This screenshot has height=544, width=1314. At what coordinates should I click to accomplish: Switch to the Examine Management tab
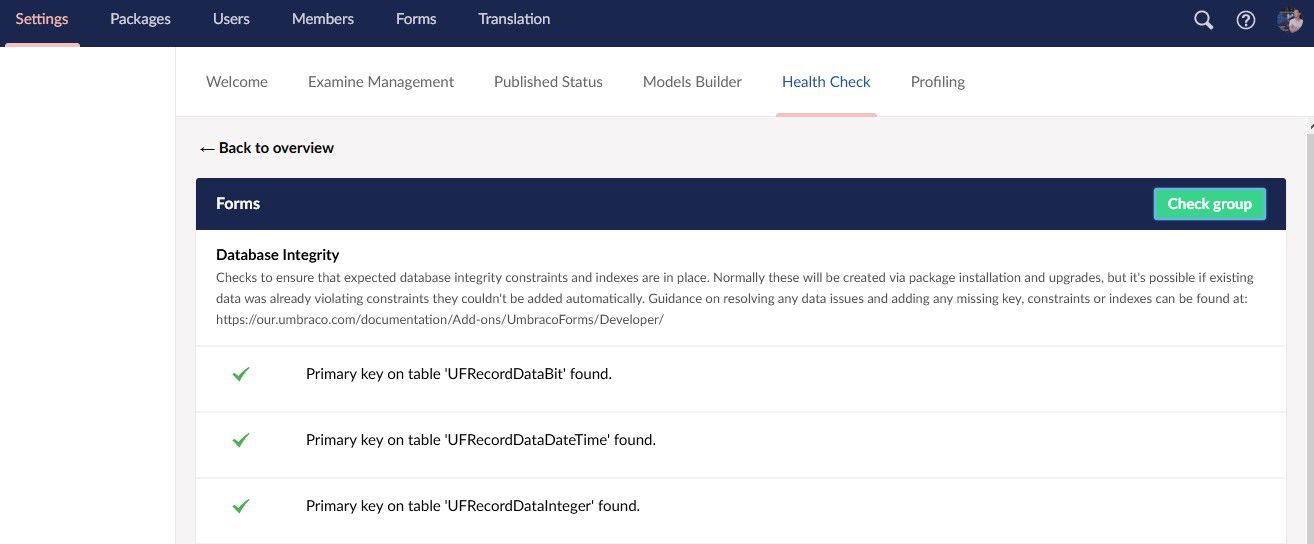point(381,82)
